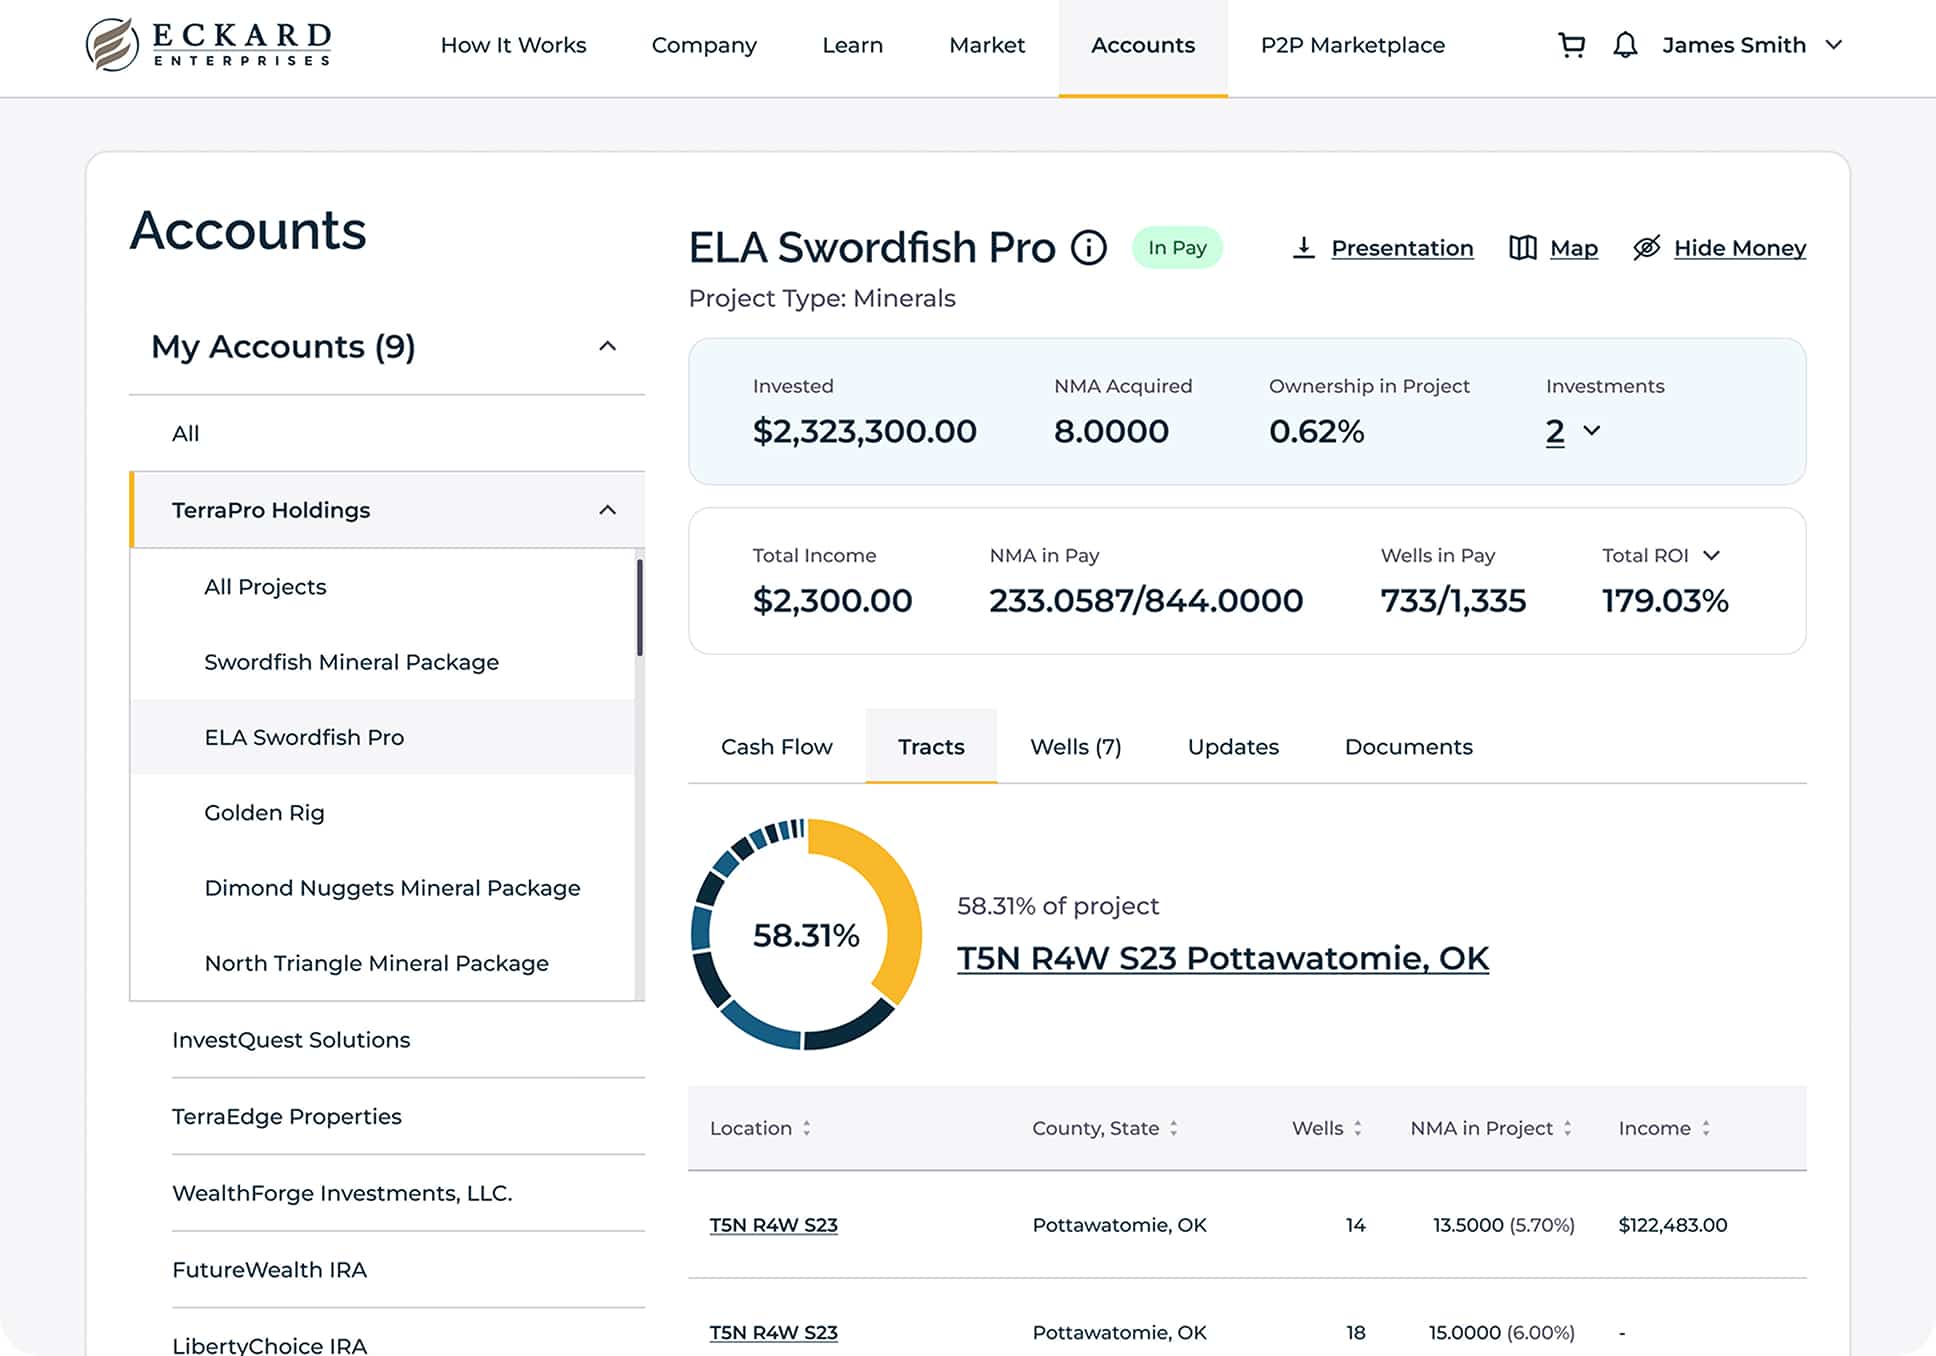Viewport: 1936px width, 1356px height.
Task: Click the 13.5000 (5.70%) NMA cell
Action: (x=1503, y=1225)
